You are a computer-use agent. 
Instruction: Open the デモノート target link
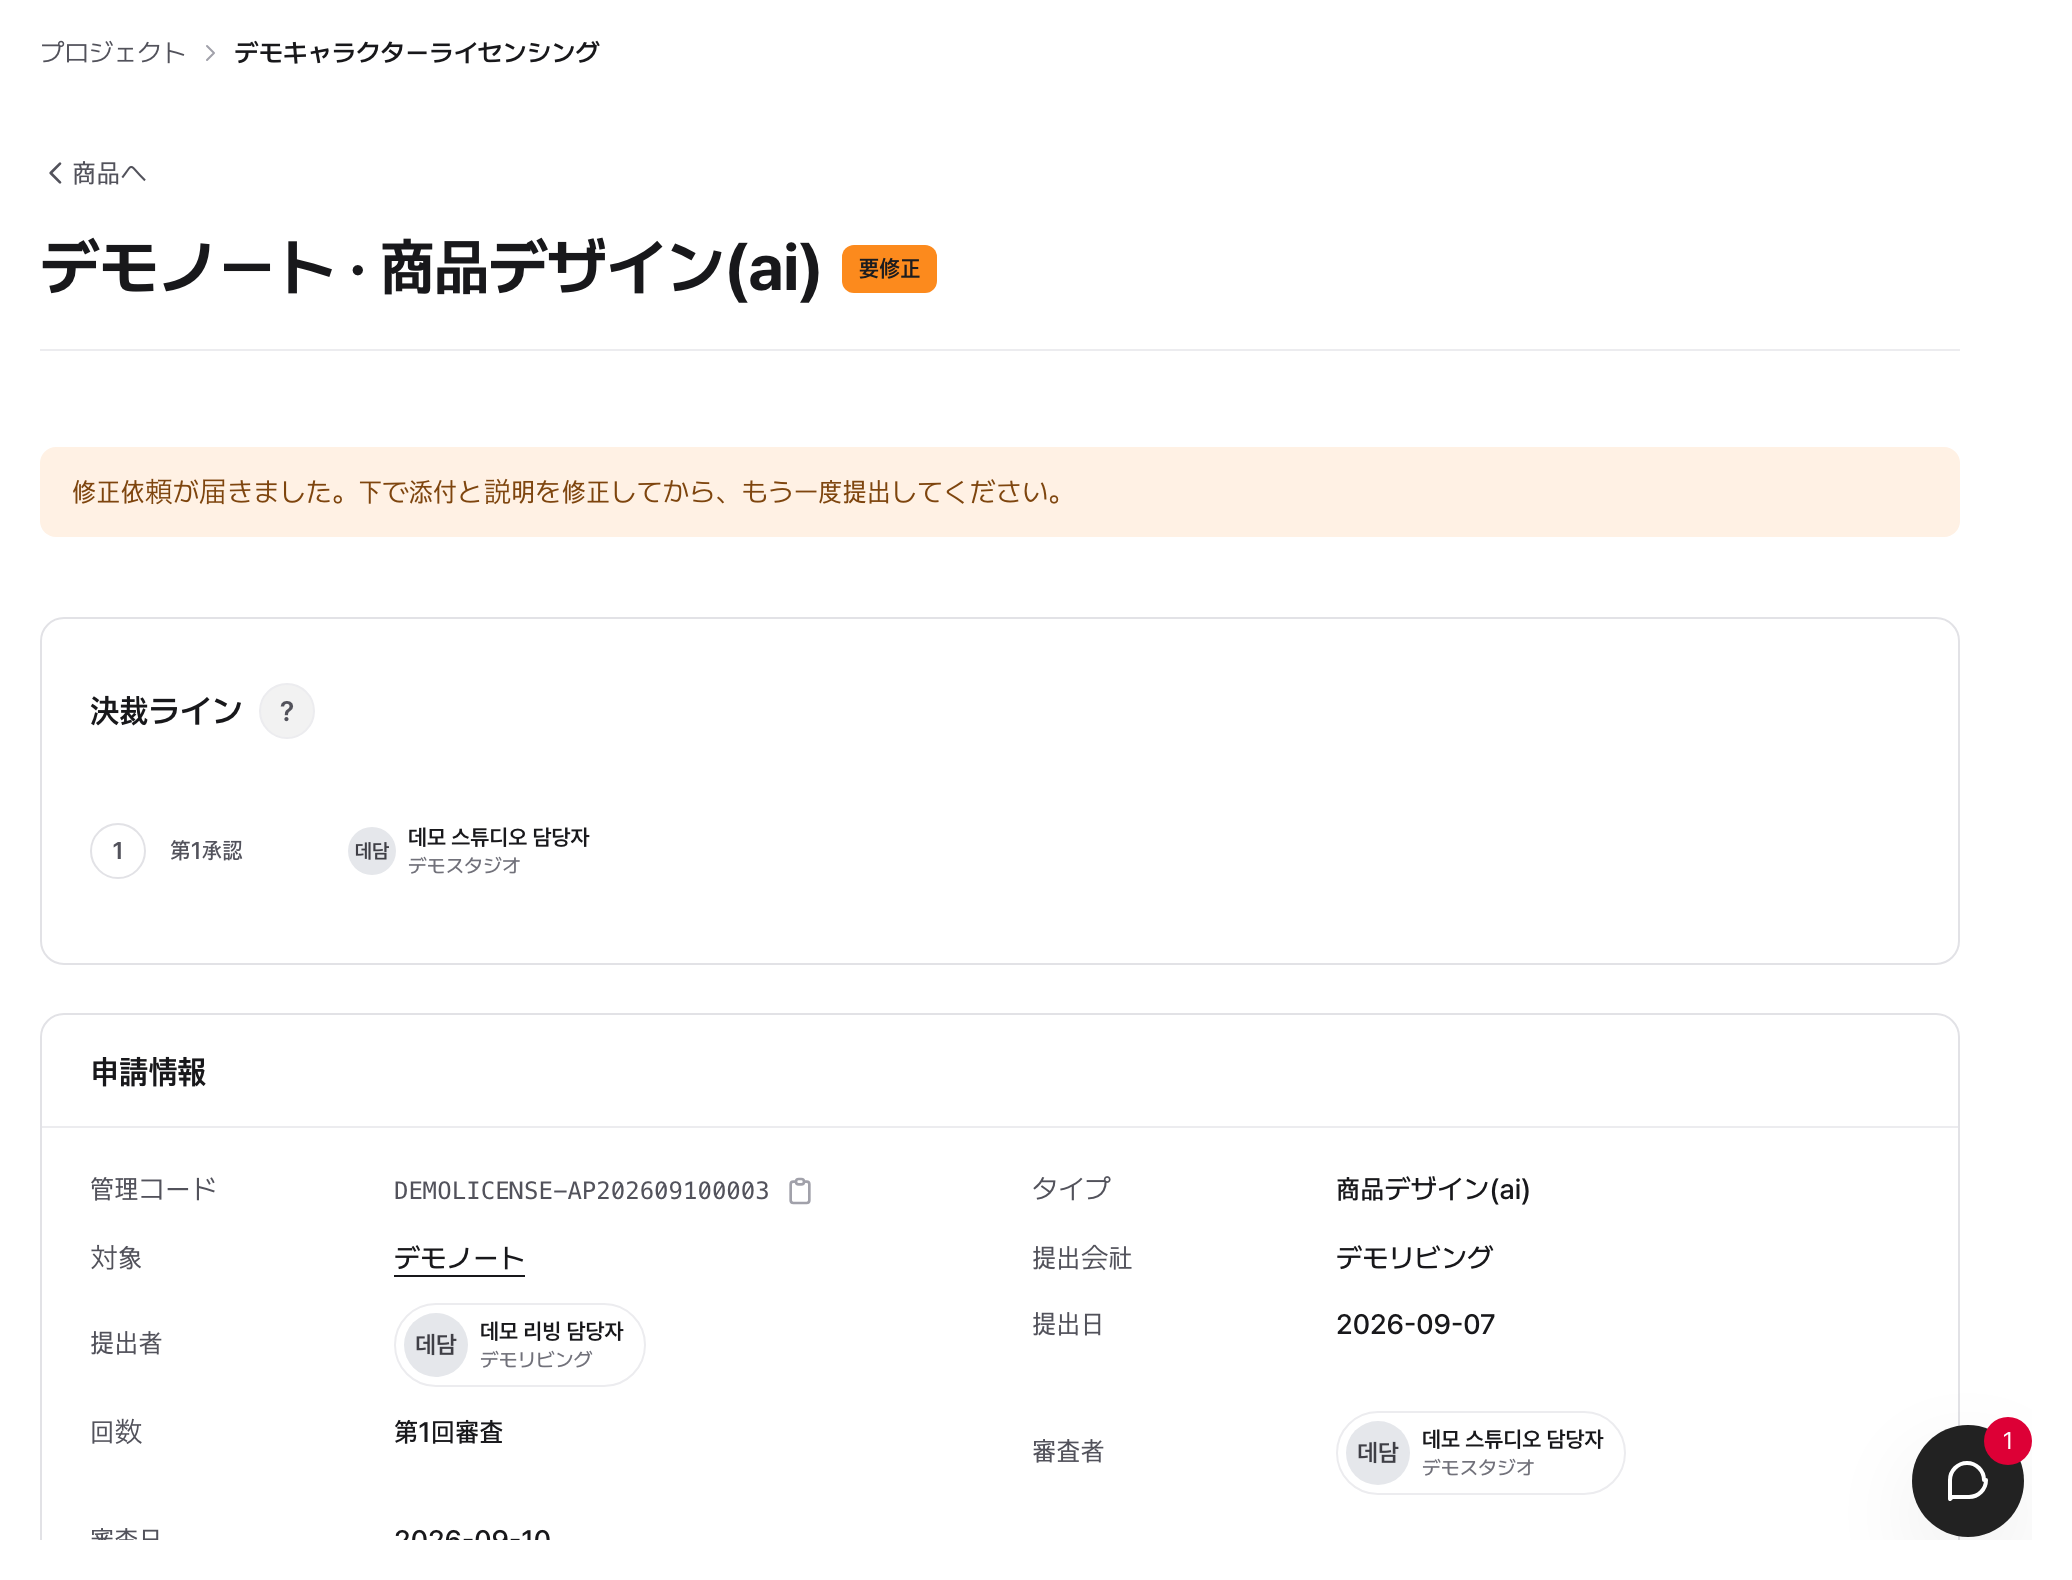(x=459, y=1257)
